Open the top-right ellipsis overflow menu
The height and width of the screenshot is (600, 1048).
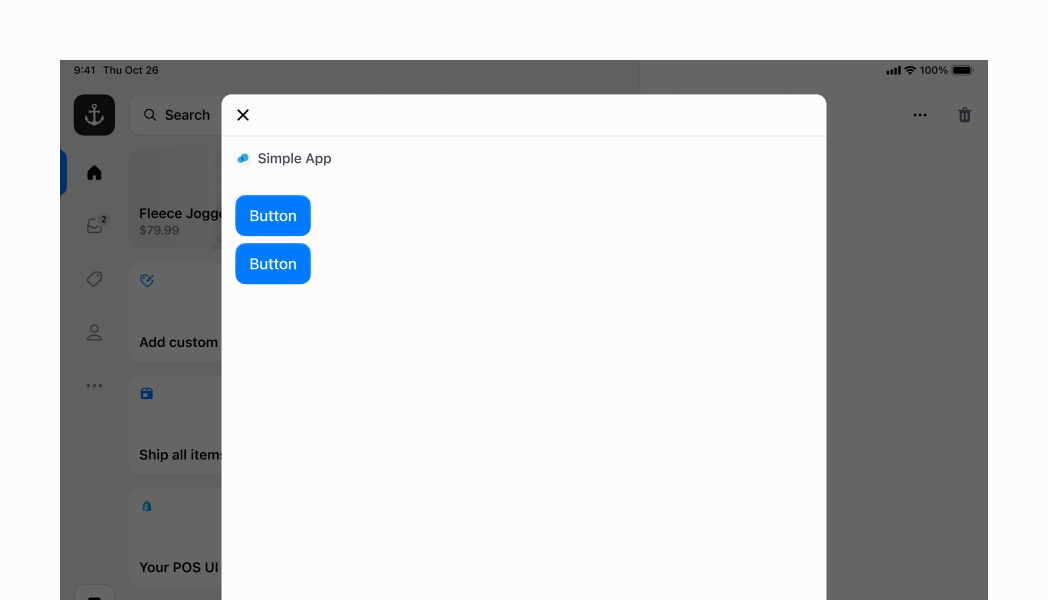point(919,114)
